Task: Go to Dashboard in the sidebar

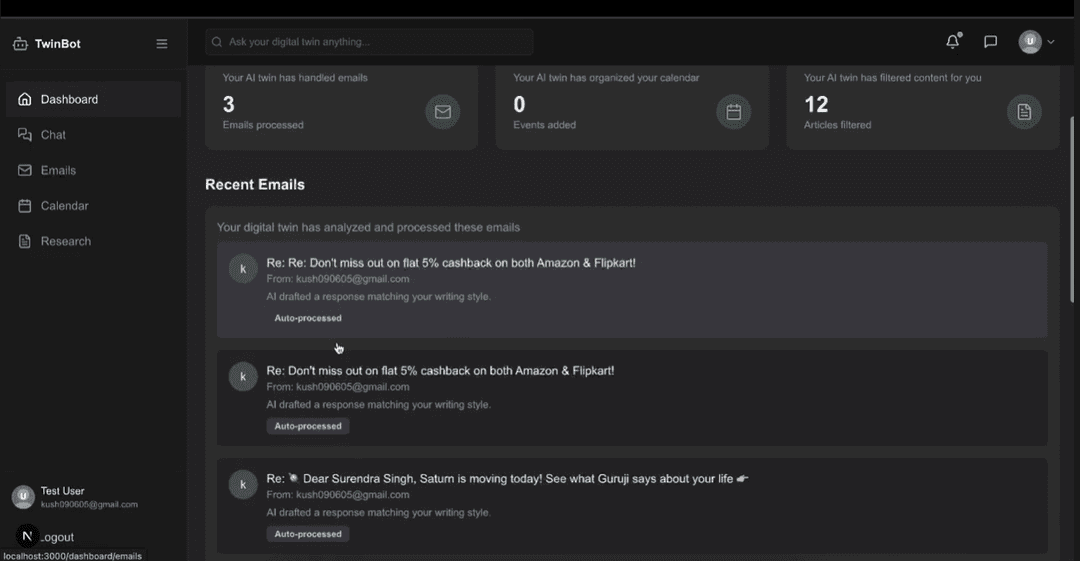Action: pyautogui.click(x=69, y=100)
